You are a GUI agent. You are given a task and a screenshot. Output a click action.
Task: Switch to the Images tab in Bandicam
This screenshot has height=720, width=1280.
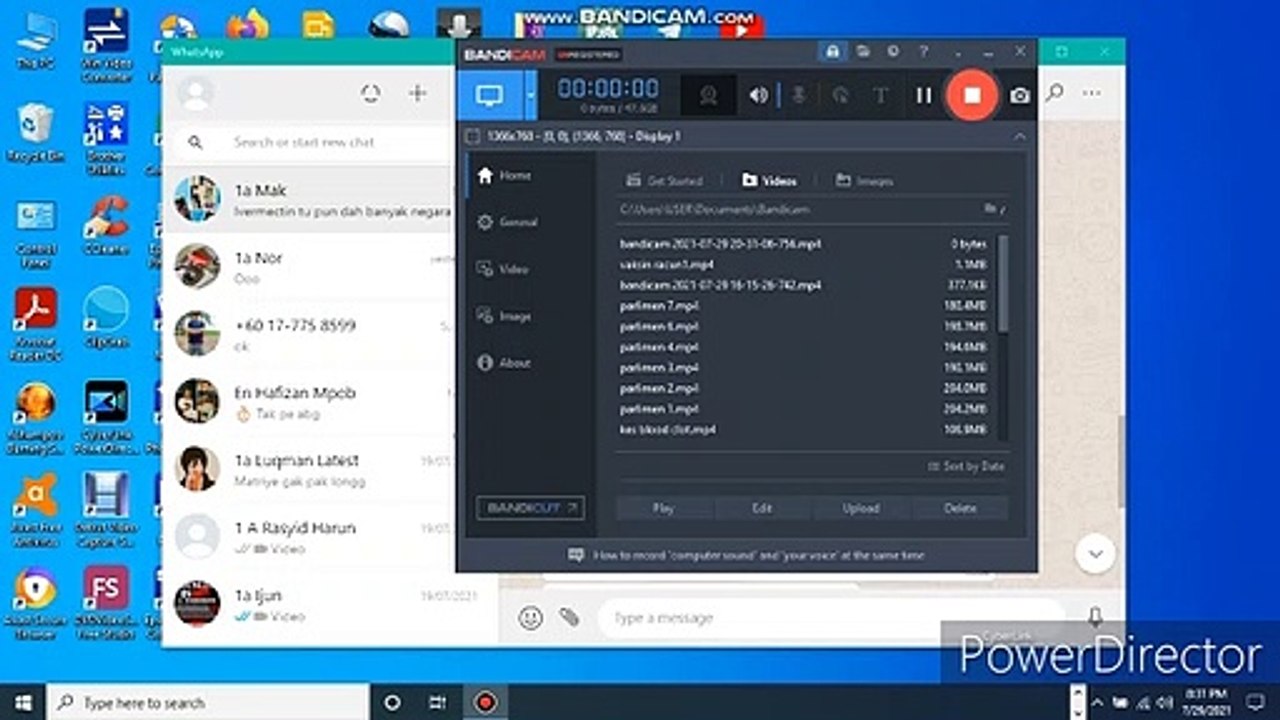pyautogui.click(x=864, y=181)
